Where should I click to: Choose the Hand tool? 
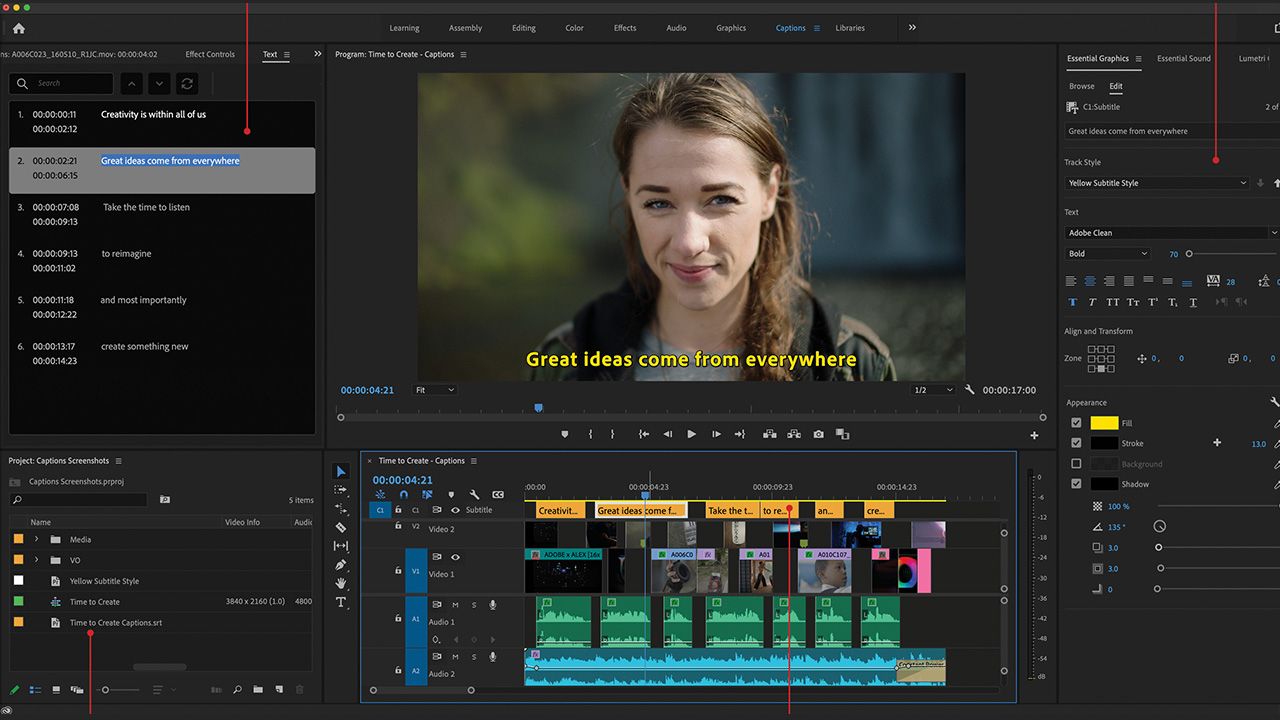[341, 583]
